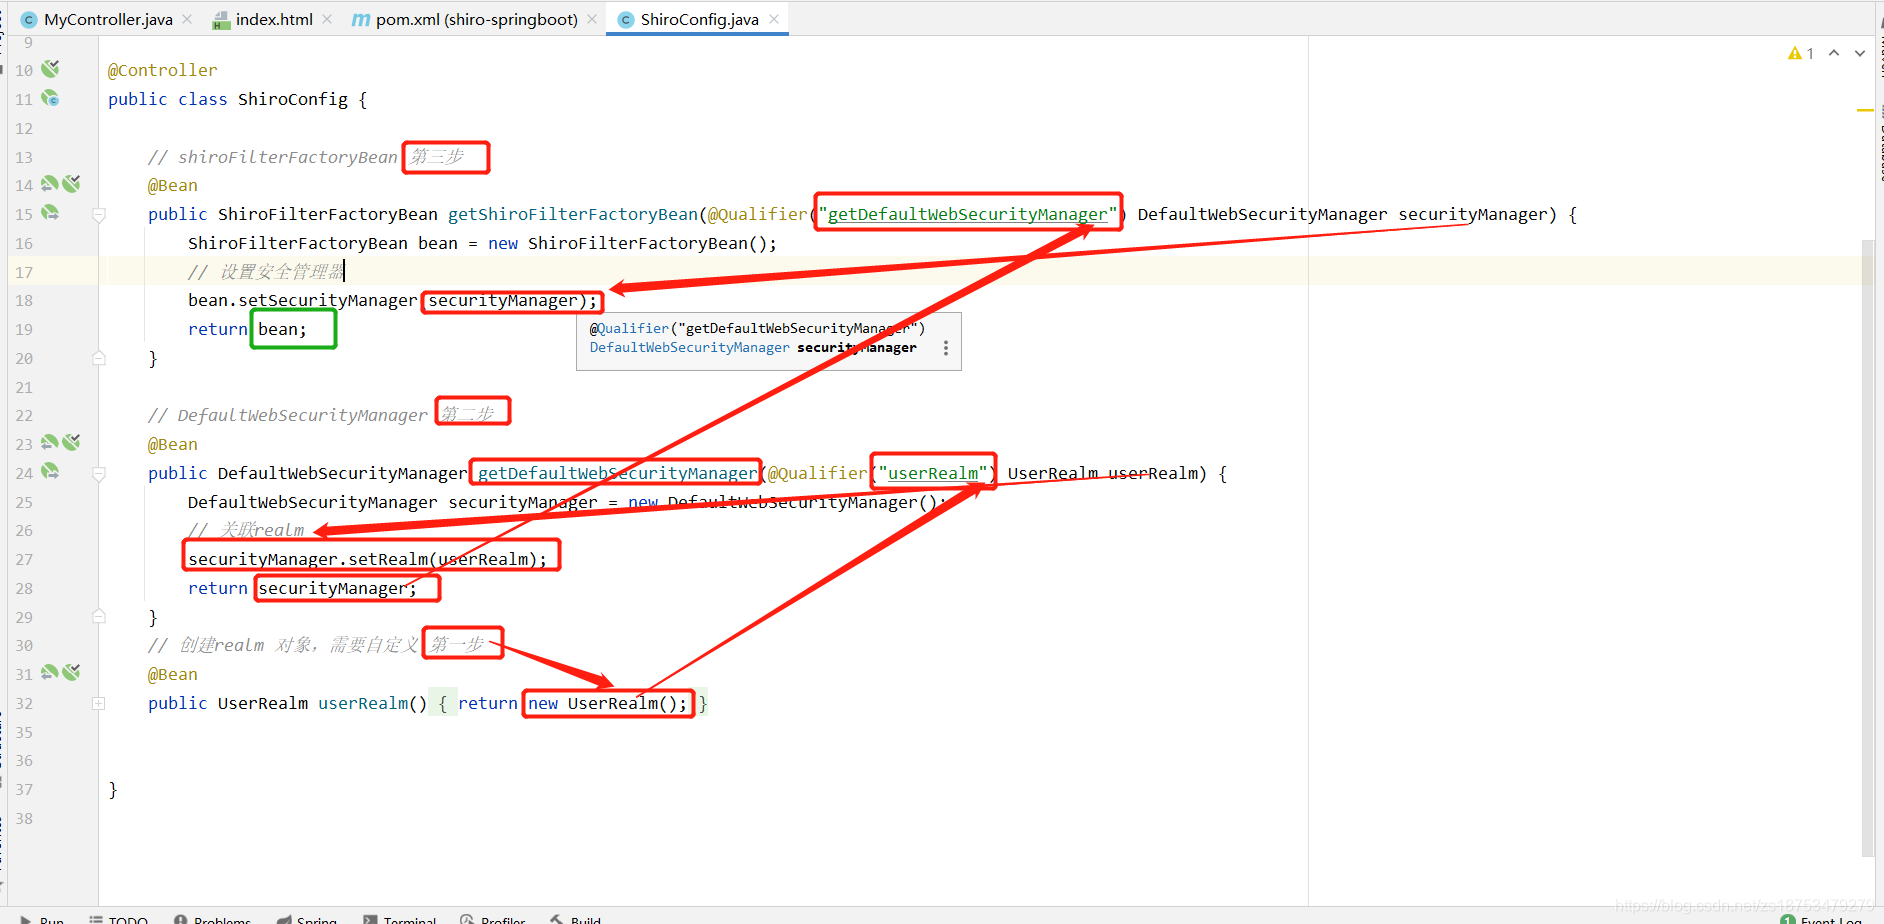The width and height of the screenshot is (1884, 924).
Task: Click bean dependencies gutter icon on line 14
Action: coord(49,184)
